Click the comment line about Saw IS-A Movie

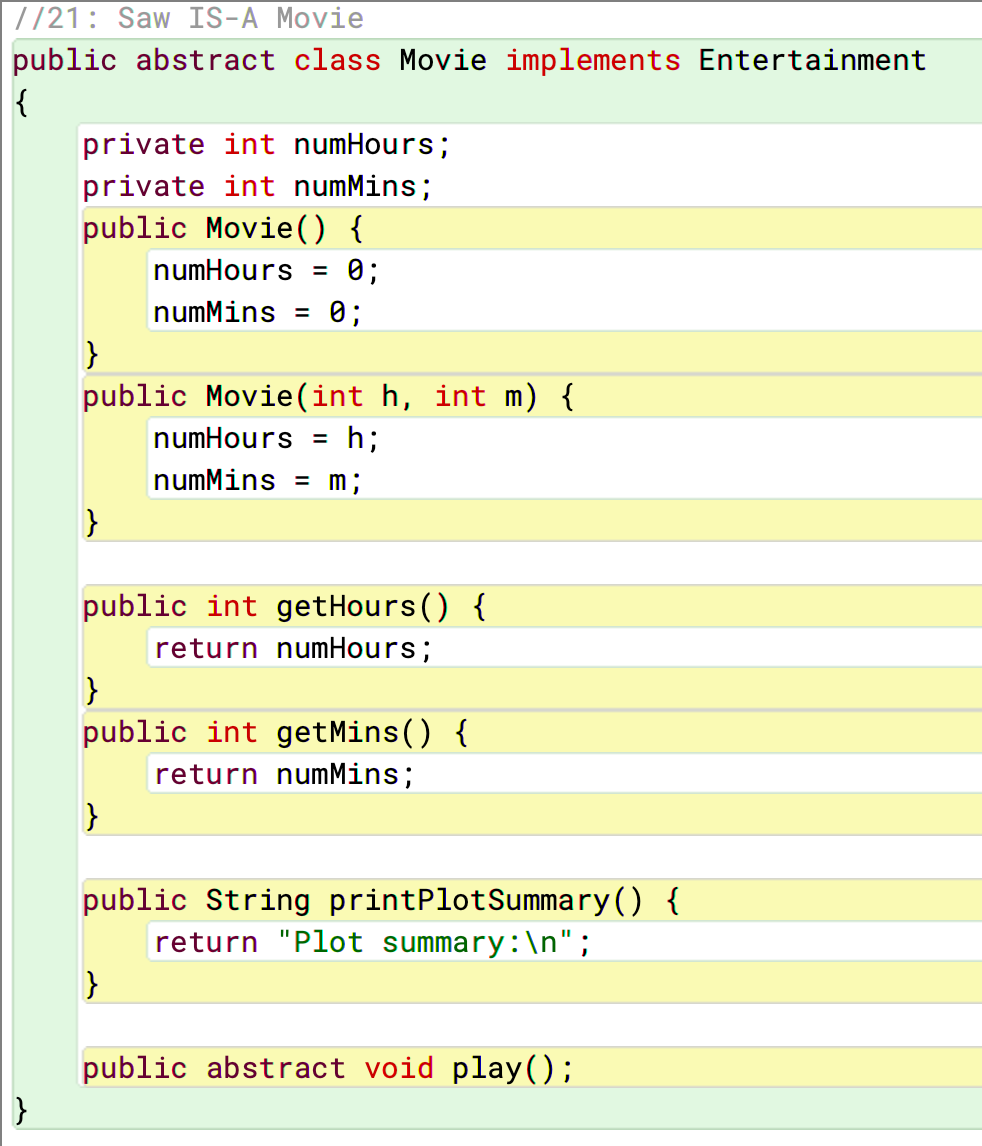tap(189, 18)
